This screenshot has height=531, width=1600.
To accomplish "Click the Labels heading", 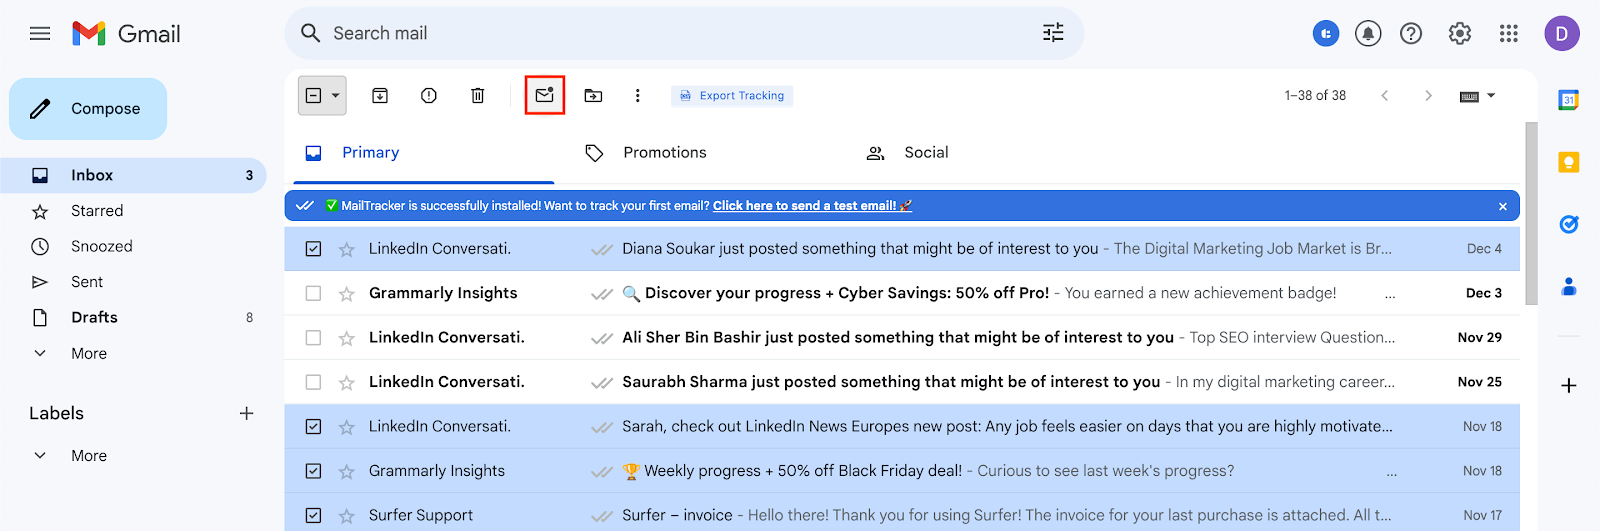I will (x=56, y=413).
